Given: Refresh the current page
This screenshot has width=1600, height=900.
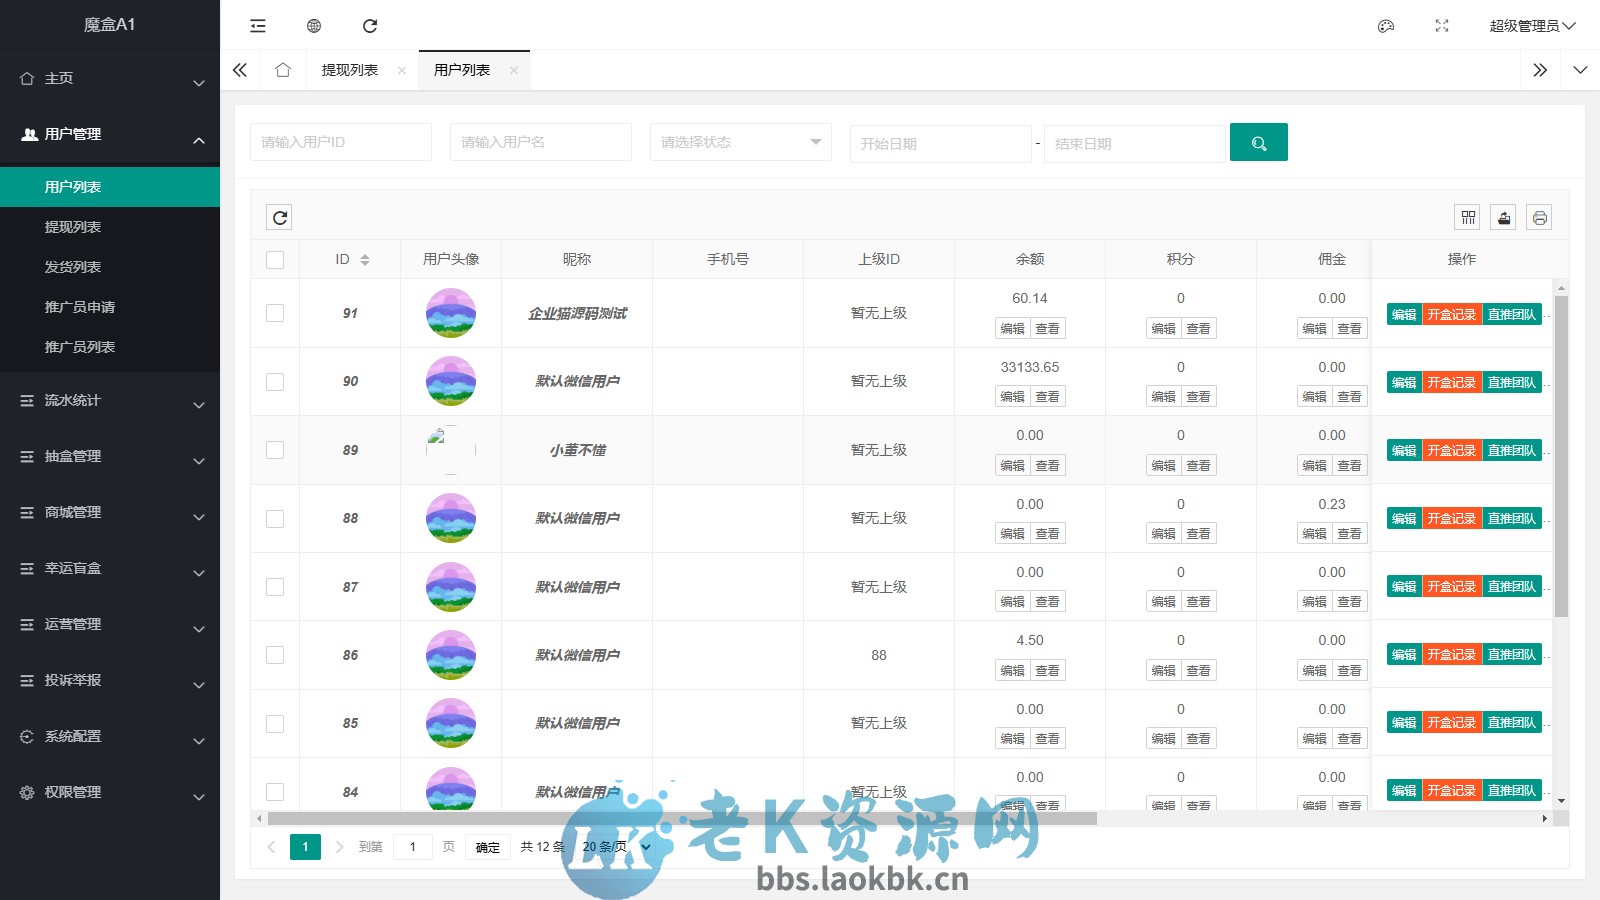Looking at the screenshot, I should (x=370, y=26).
